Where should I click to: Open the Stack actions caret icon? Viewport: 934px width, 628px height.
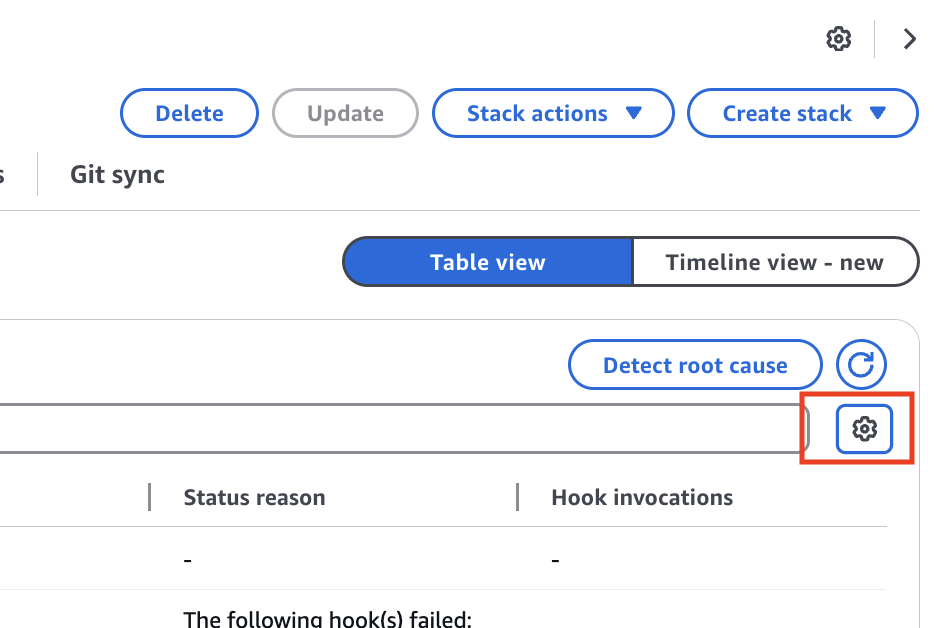click(636, 113)
